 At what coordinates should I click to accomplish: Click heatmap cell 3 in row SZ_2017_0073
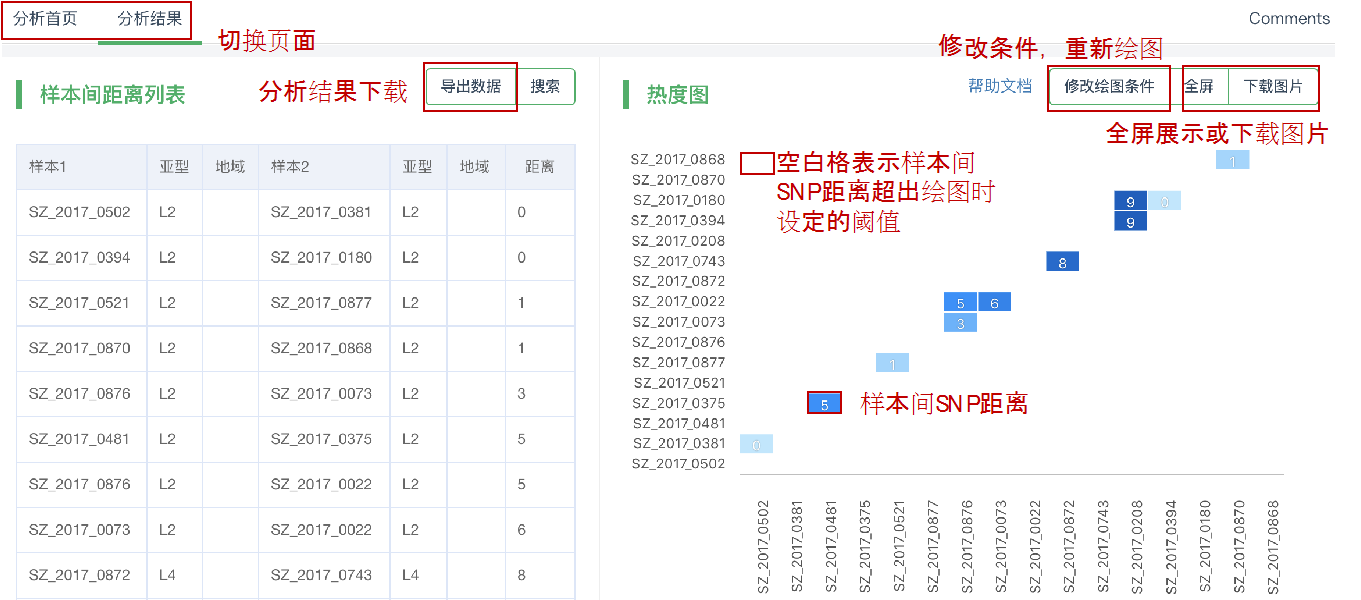pyautogui.click(x=960, y=323)
